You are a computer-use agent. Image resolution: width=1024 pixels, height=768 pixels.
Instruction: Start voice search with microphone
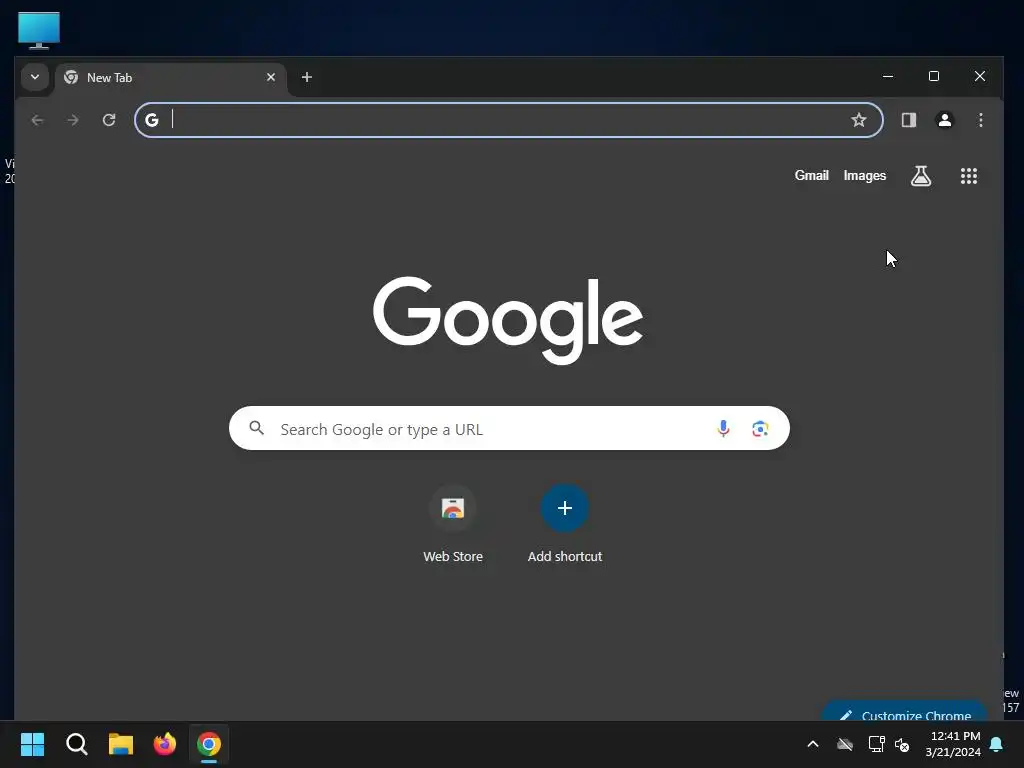tap(723, 428)
